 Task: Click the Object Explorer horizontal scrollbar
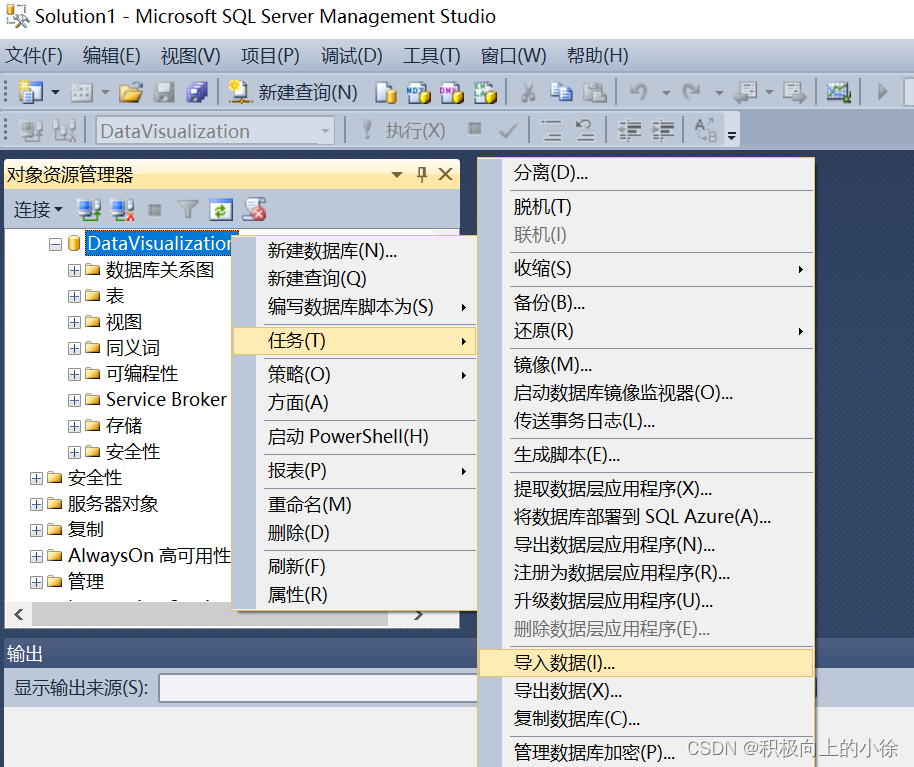pyautogui.click(x=210, y=615)
